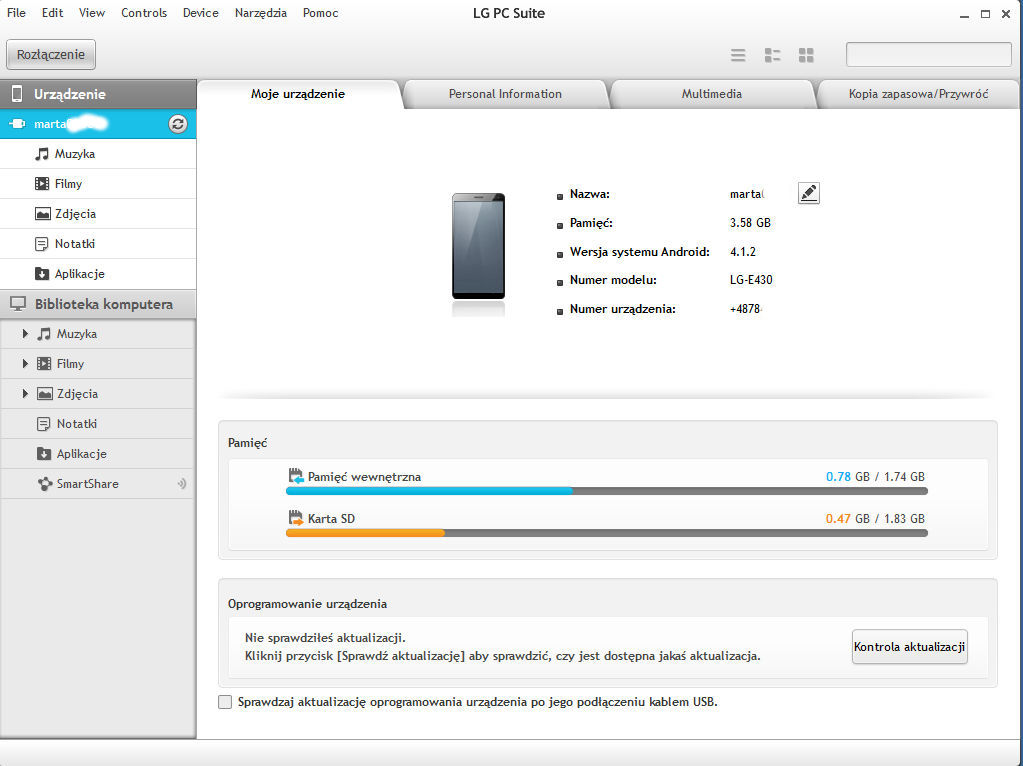Viewport: 1023px width, 766px height.
Task: Open SmartShare in the computer library
Action: tap(98, 484)
